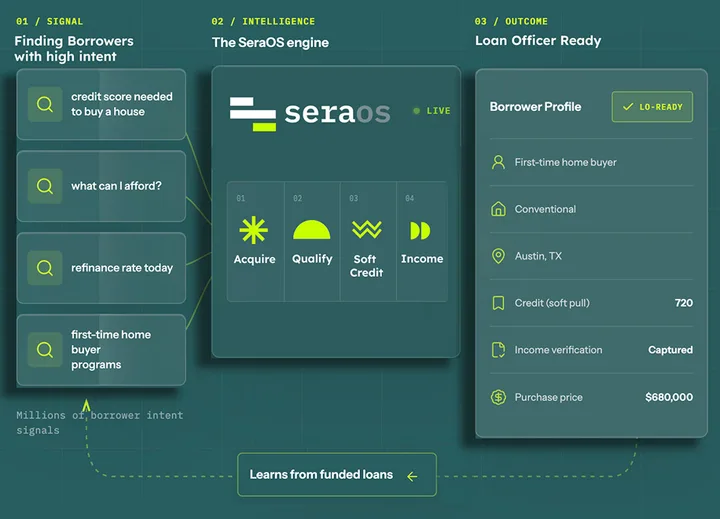Open the 'credit score needed to buy a house' card
The width and height of the screenshot is (720, 519).
pyautogui.click(x=101, y=104)
